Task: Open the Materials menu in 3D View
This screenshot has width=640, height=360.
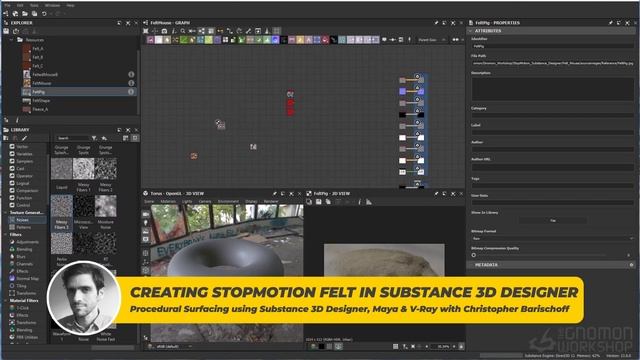Action: (168, 202)
